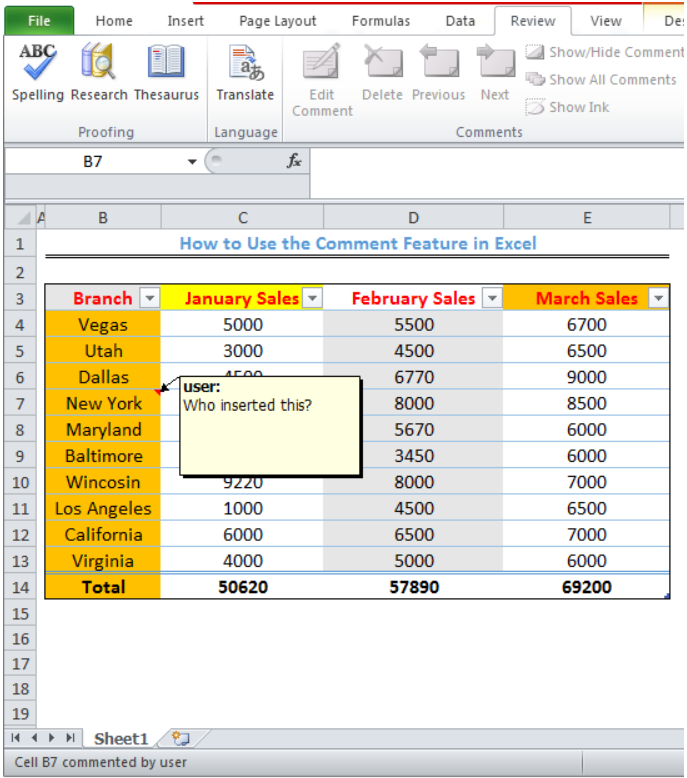Jump to the first sheet arrow
The width and height of the screenshot is (687, 778).
coord(15,738)
